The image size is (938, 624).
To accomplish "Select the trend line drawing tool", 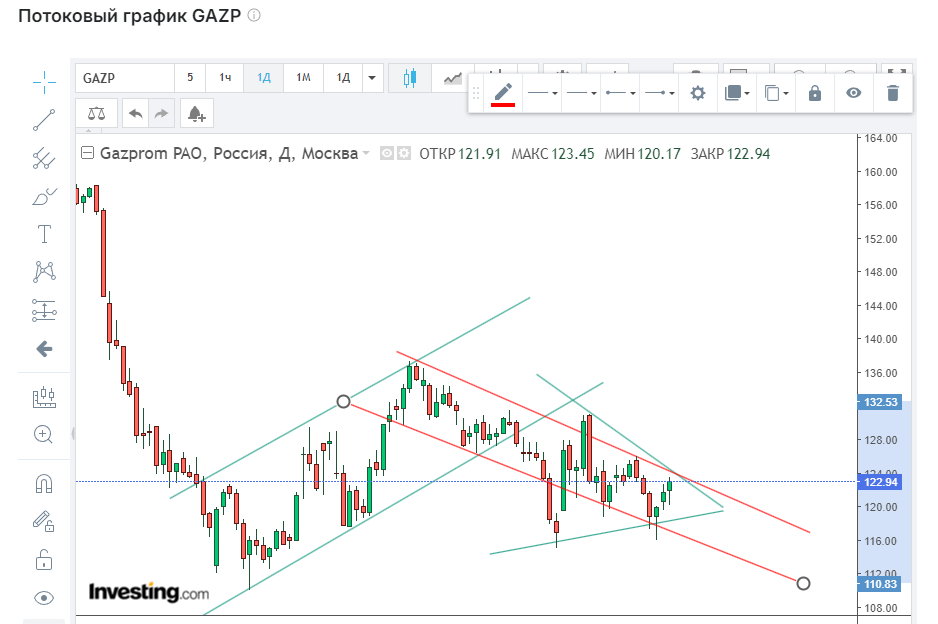I will click(x=44, y=120).
